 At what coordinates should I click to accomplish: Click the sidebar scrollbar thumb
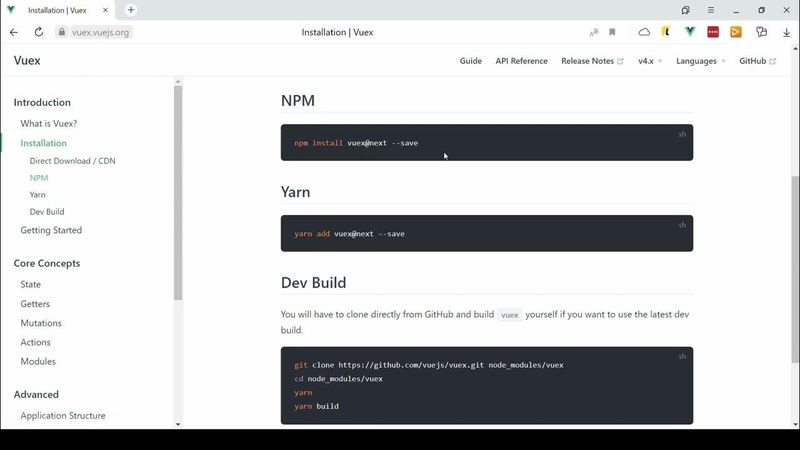(x=178, y=193)
